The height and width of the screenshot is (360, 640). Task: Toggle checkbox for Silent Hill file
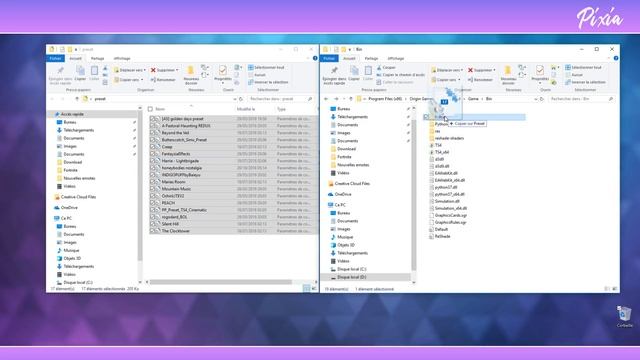point(152,224)
